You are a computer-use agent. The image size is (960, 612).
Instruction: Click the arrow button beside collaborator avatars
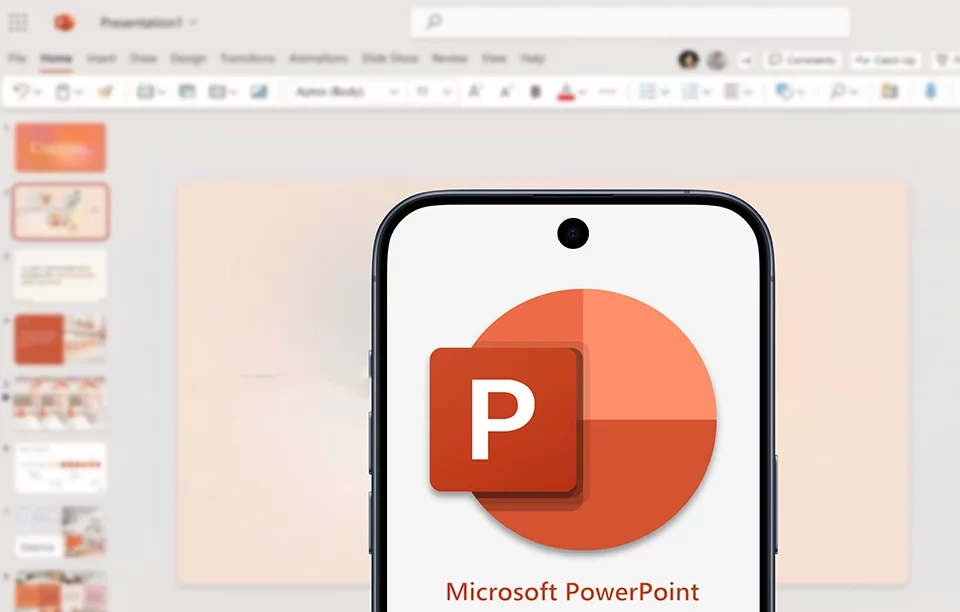[x=746, y=60]
